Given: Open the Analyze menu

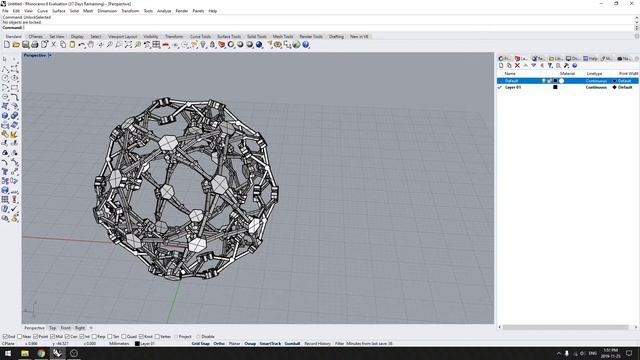Looking at the screenshot, I should click(x=164, y=11).
